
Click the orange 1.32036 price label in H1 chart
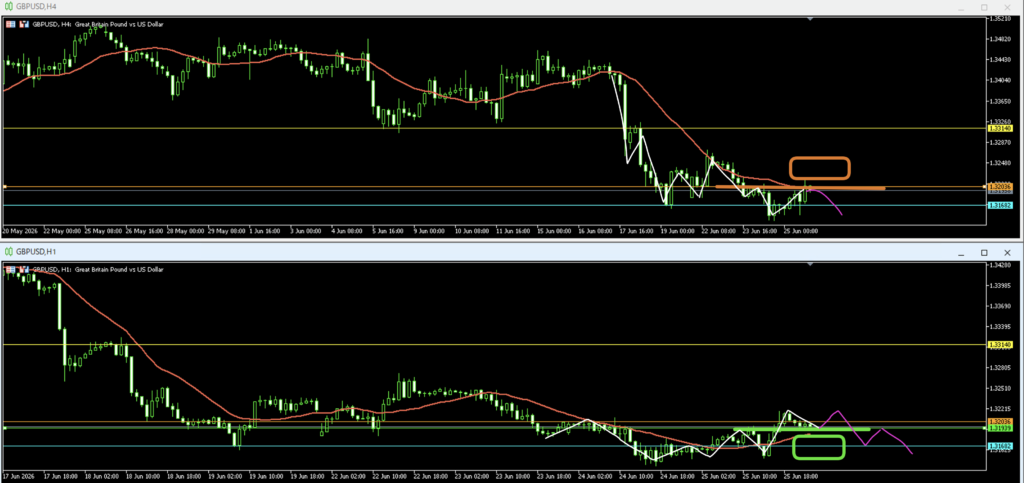tap(1001, 422)
